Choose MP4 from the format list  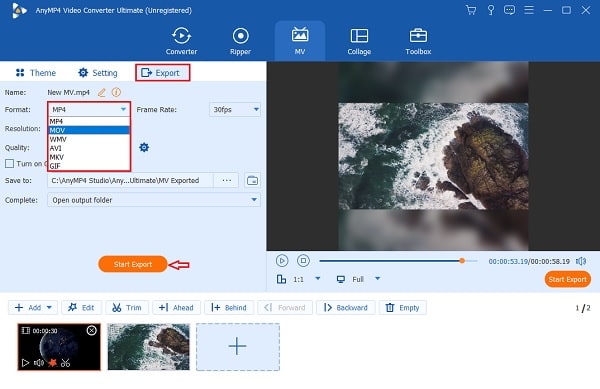(x=89, y=121)
